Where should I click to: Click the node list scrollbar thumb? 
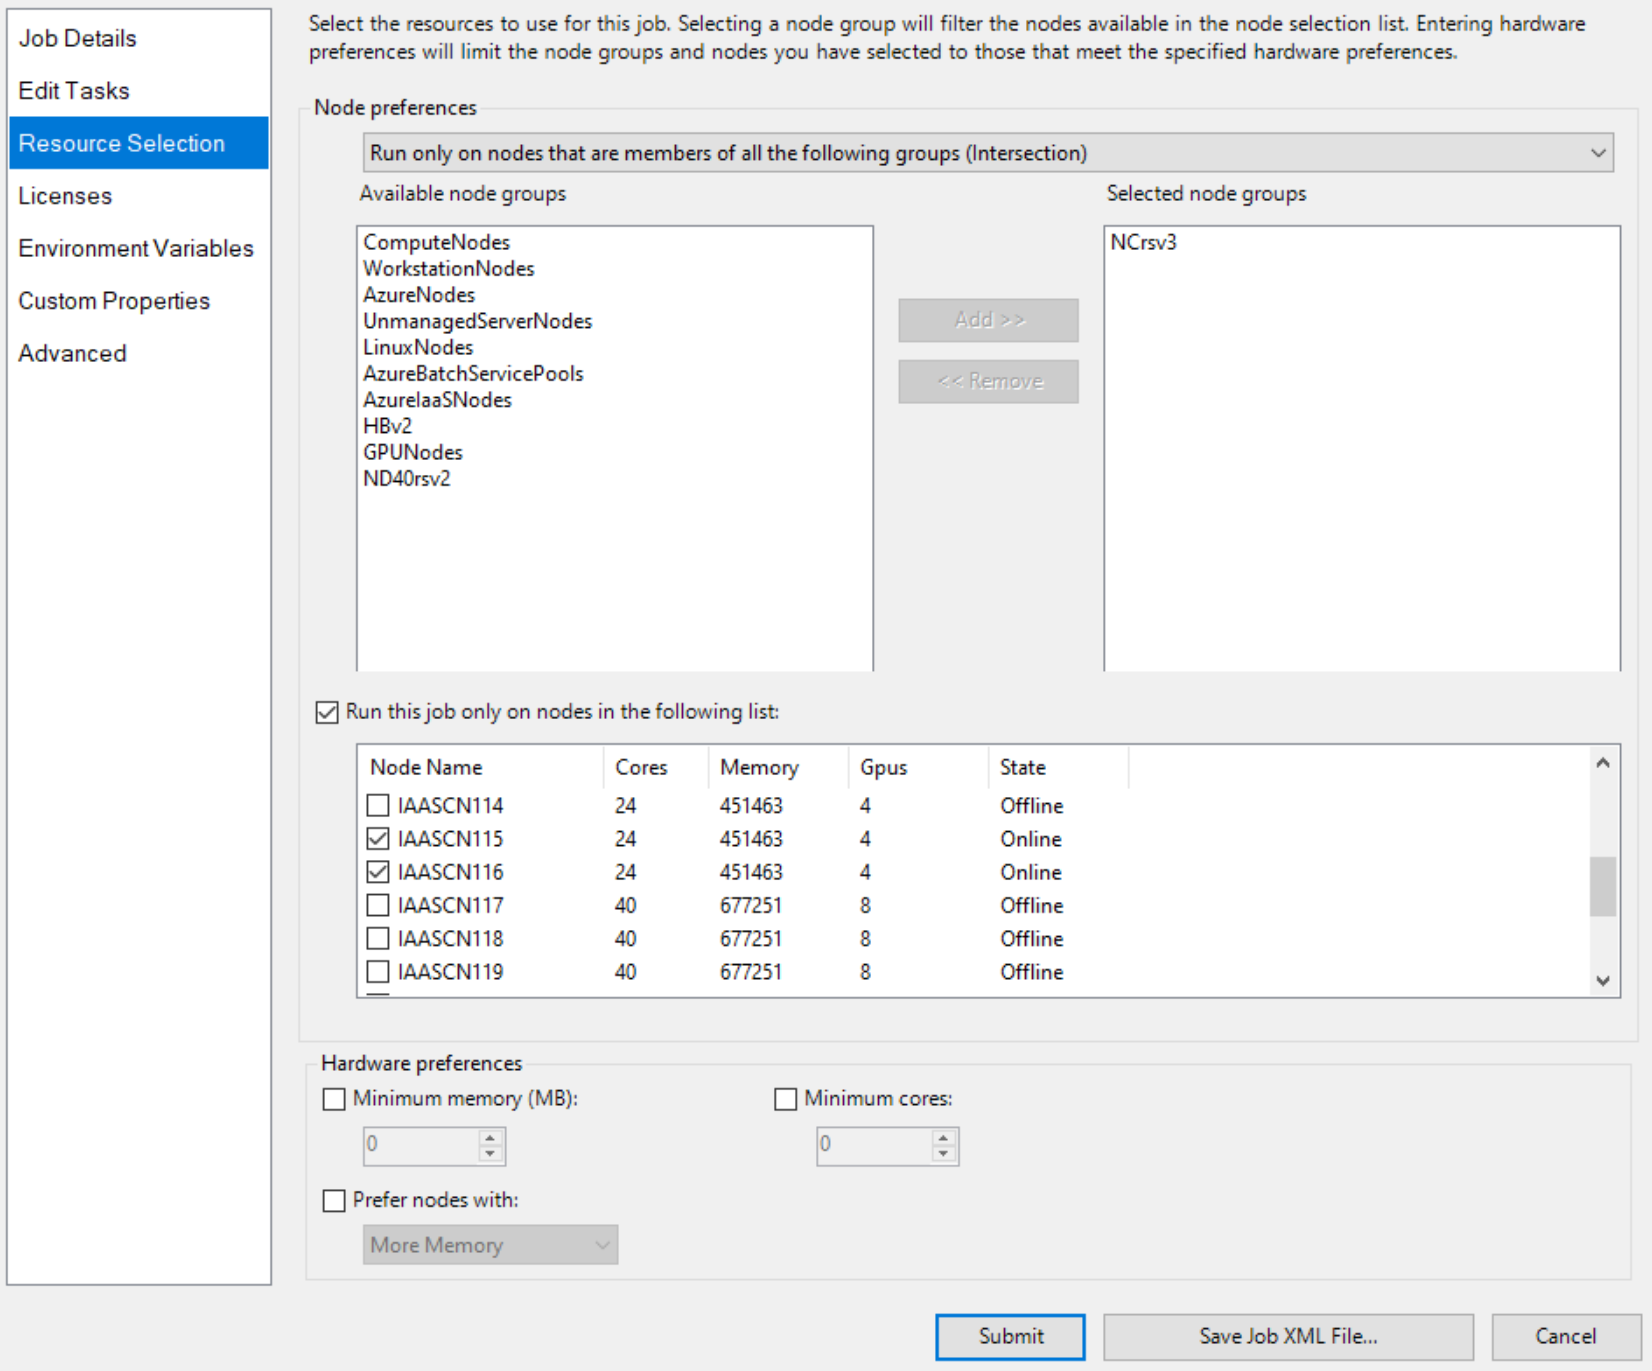1603,886
